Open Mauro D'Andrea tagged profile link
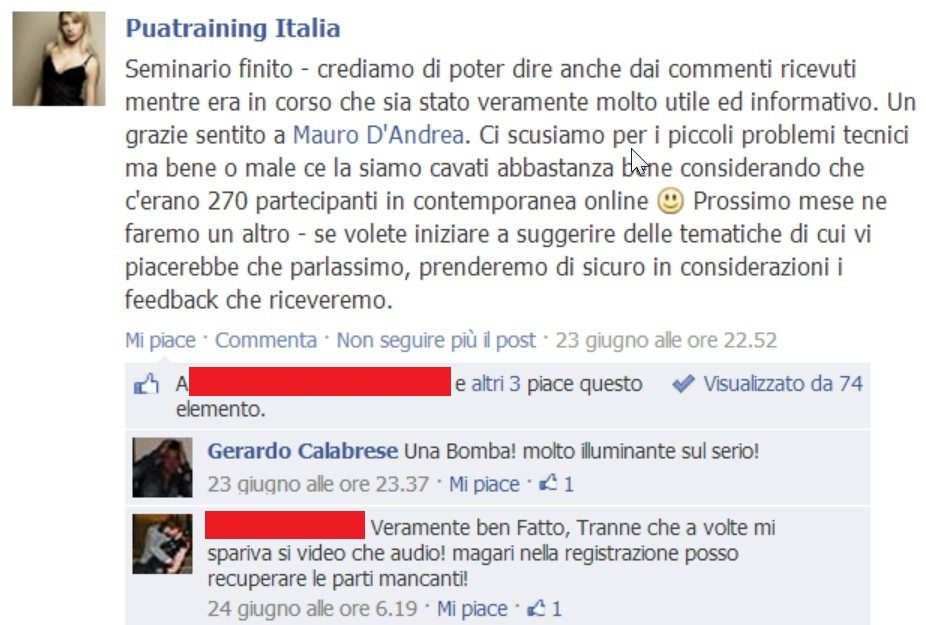This screenshot has width=926, height=625. tap(378, 135)
